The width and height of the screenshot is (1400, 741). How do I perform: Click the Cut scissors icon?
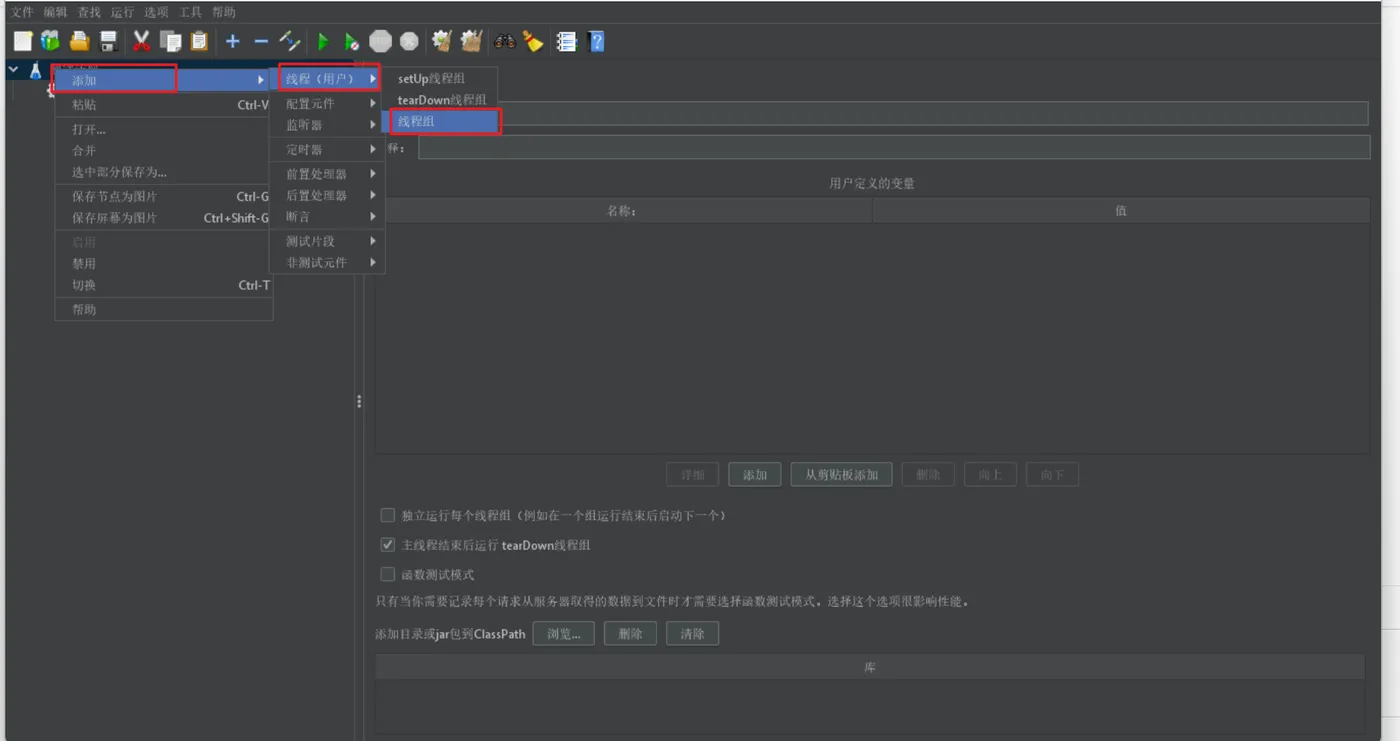point(141,41)
